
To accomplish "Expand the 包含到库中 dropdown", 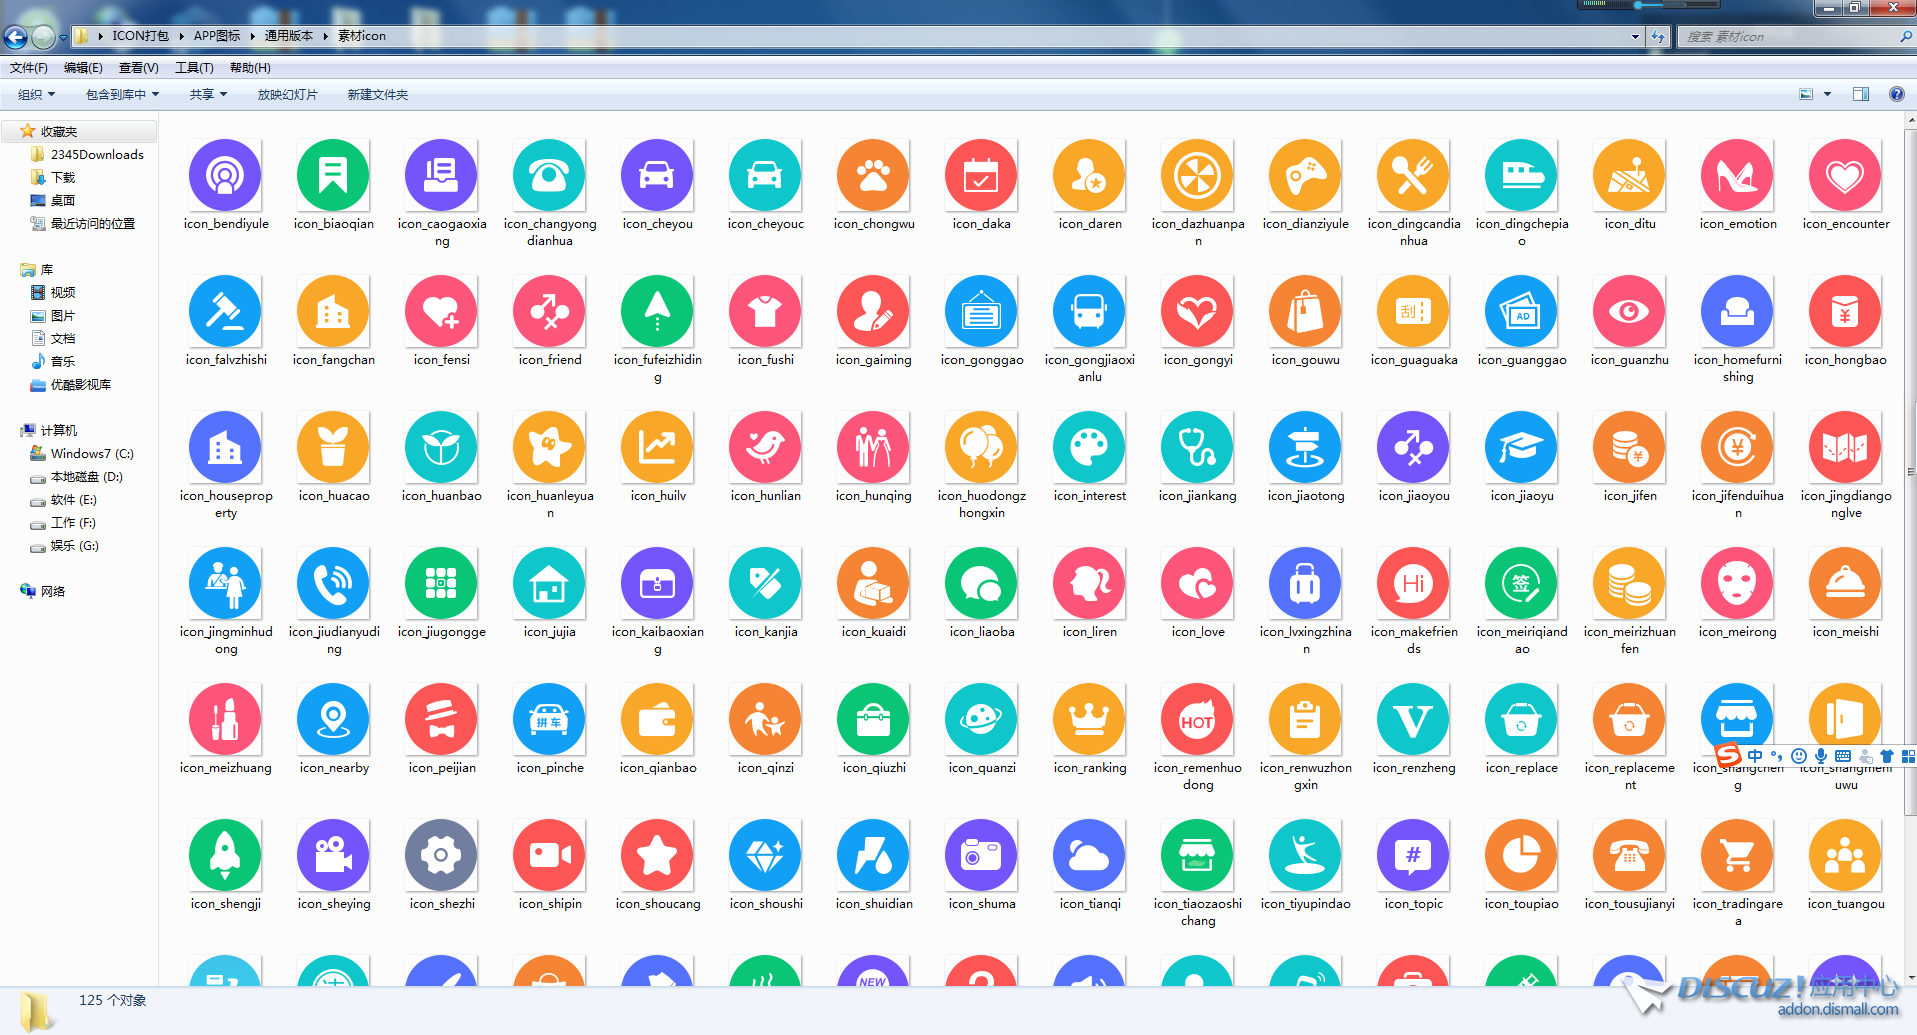I will [x=122, y=95].
